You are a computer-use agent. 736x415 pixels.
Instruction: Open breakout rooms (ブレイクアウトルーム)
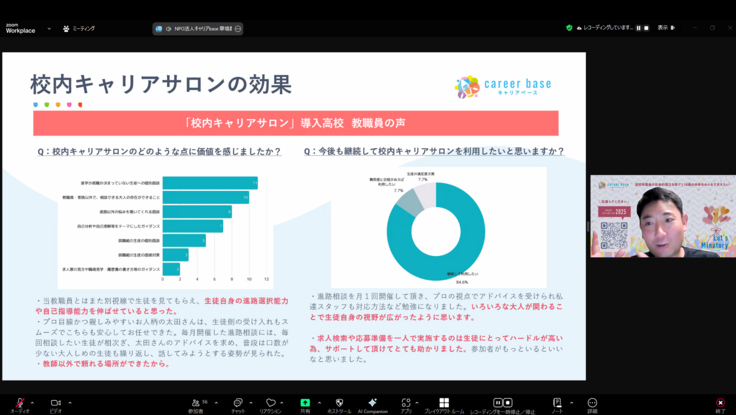pyautogui.click(x=443, y=403)
